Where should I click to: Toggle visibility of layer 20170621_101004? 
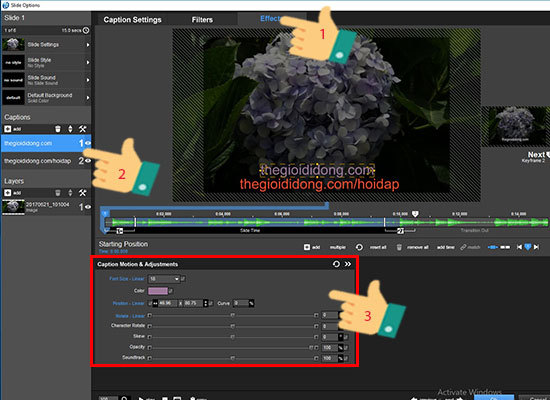(x=88, y=207)
